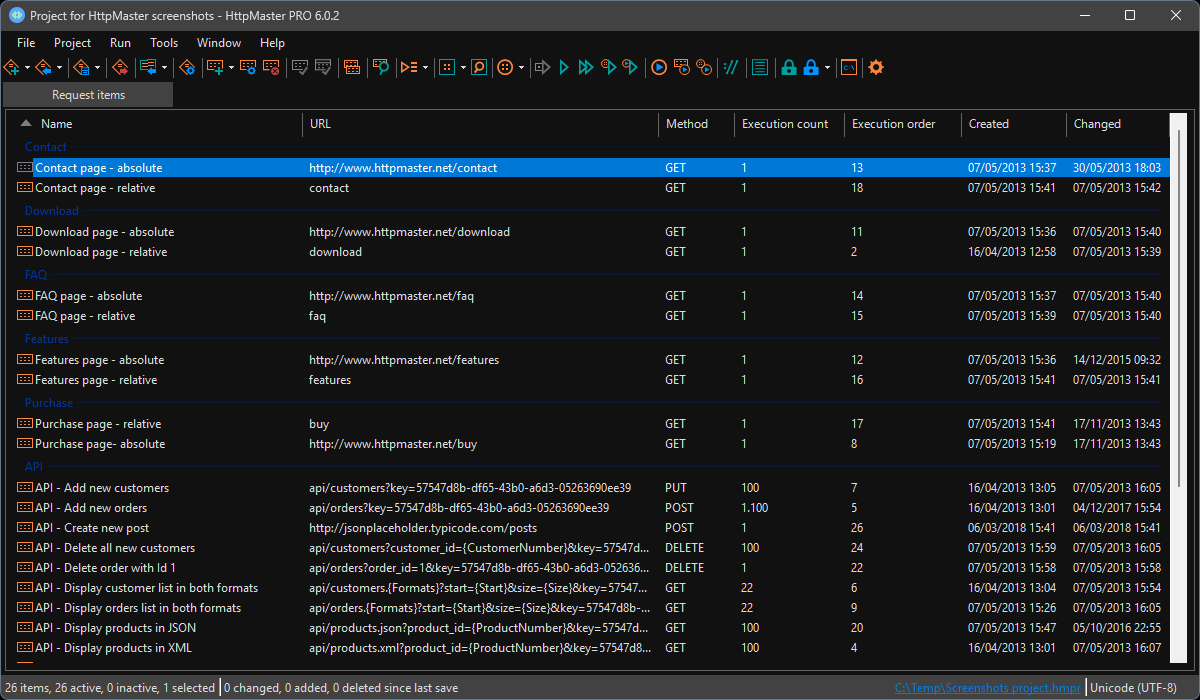Open the Screenshots project.hmpr file link
Image resolution: width=1200 pixels, height=700 pixels.
pos(989,688)
